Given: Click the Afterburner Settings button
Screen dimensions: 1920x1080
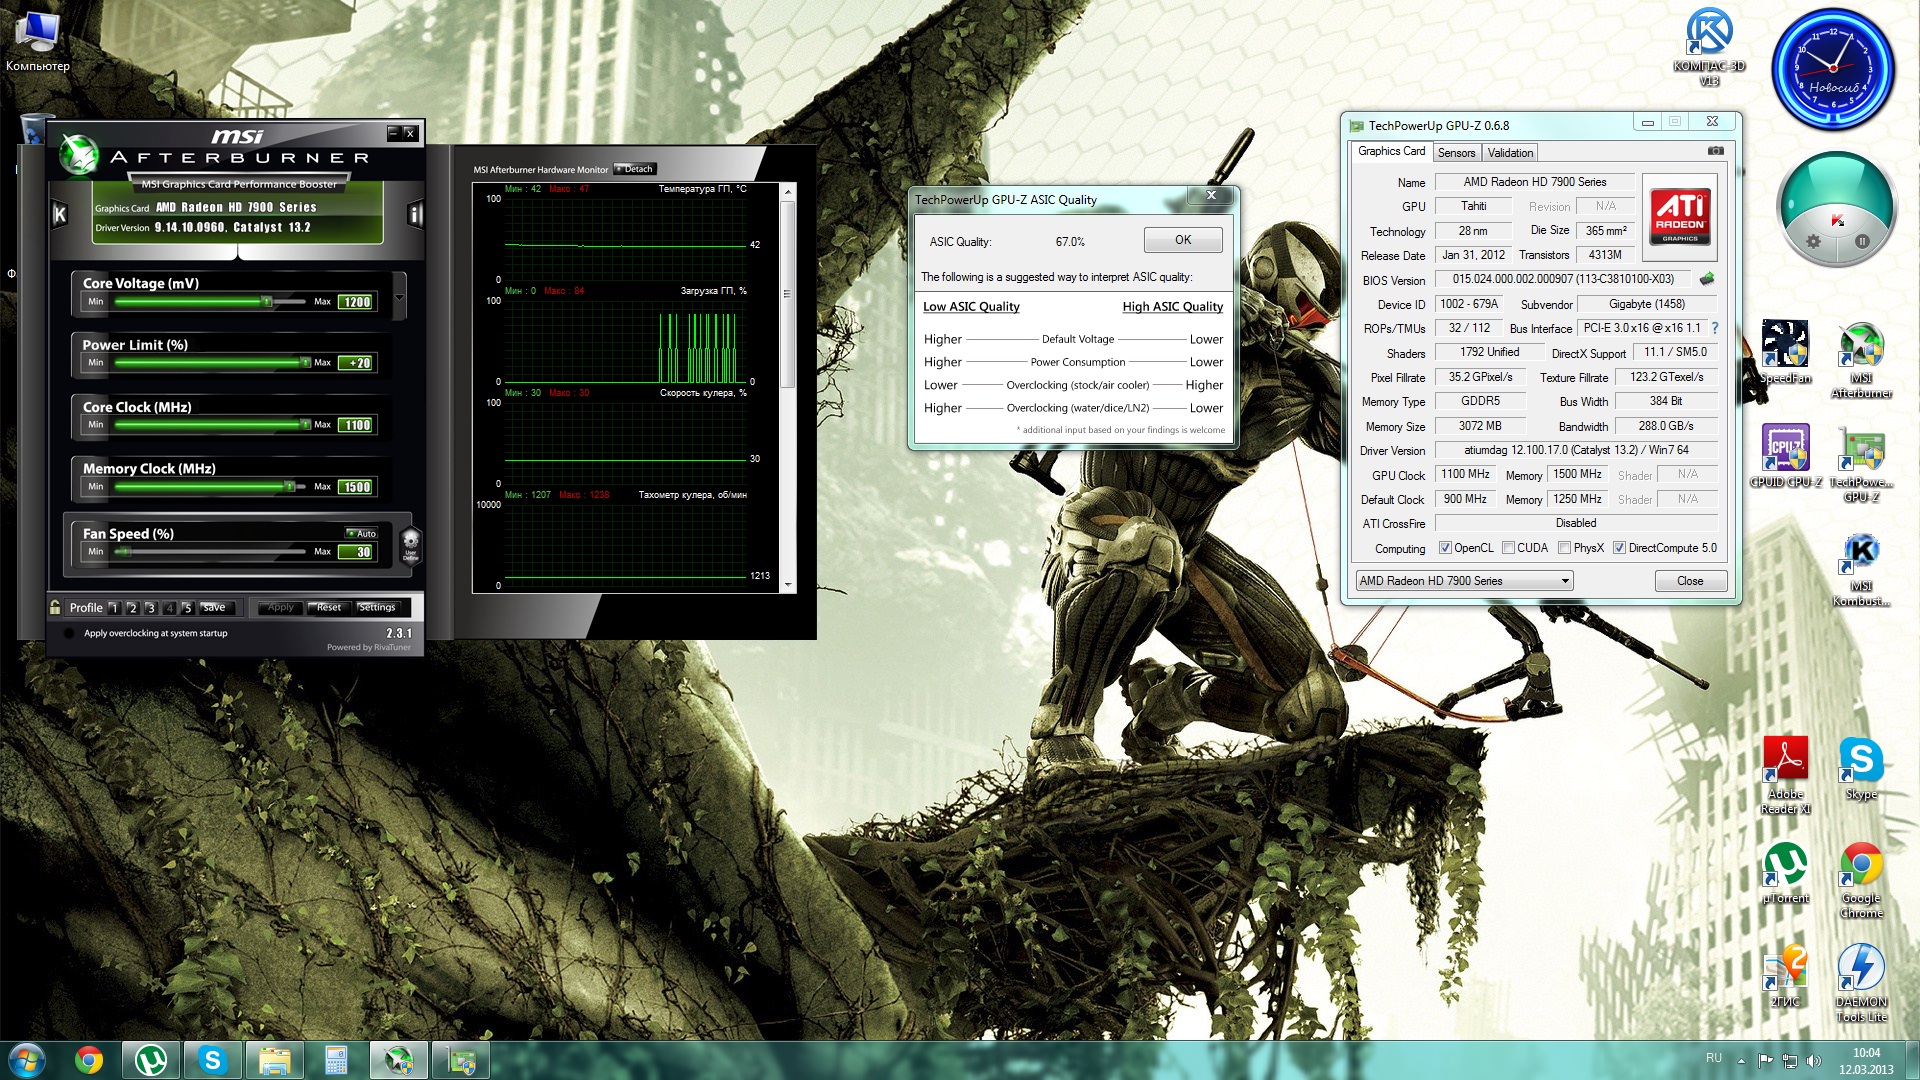Looking at the screenshot, I should pos(377,607).
